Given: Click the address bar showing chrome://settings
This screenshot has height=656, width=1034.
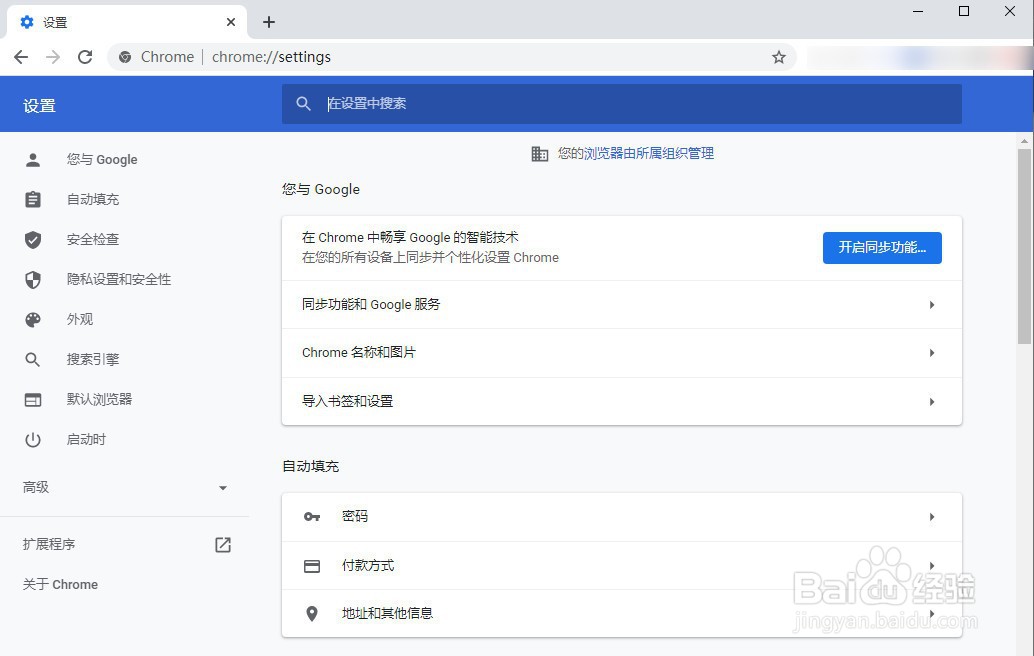Looking at the screenshot, I should pos(452,57).
